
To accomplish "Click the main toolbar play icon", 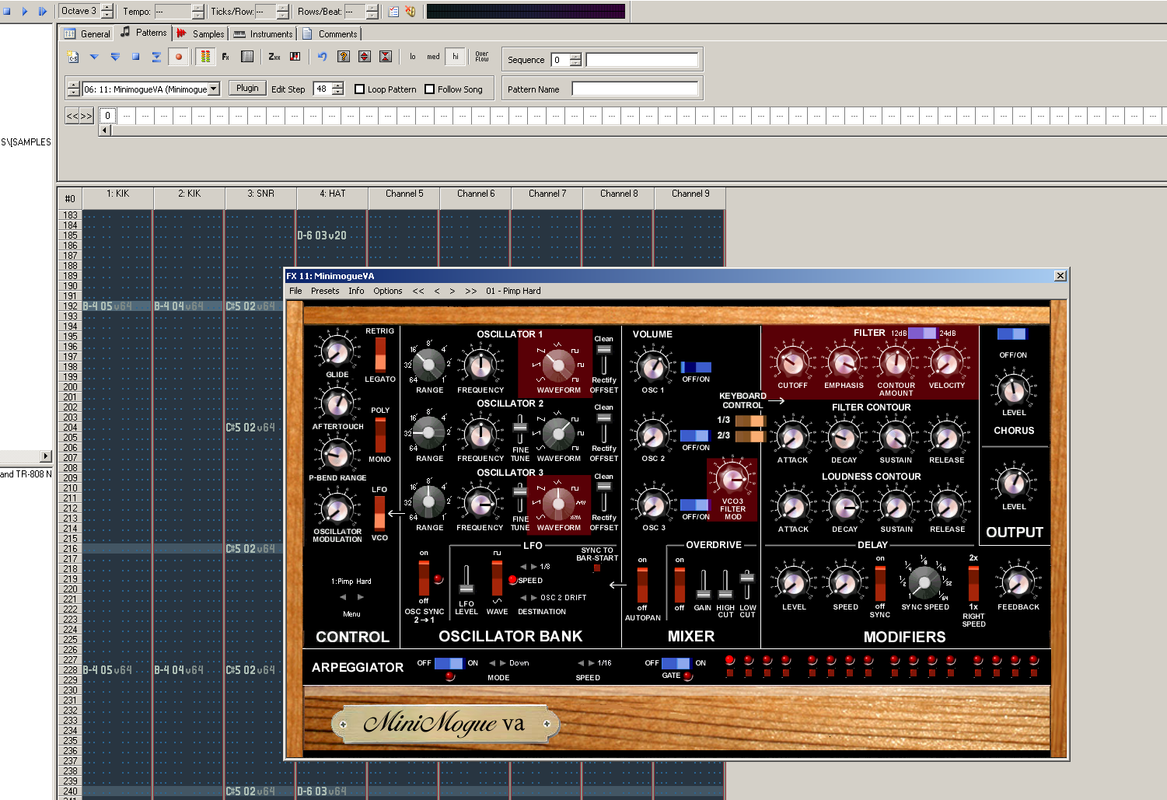I will [x=25, y=11].
